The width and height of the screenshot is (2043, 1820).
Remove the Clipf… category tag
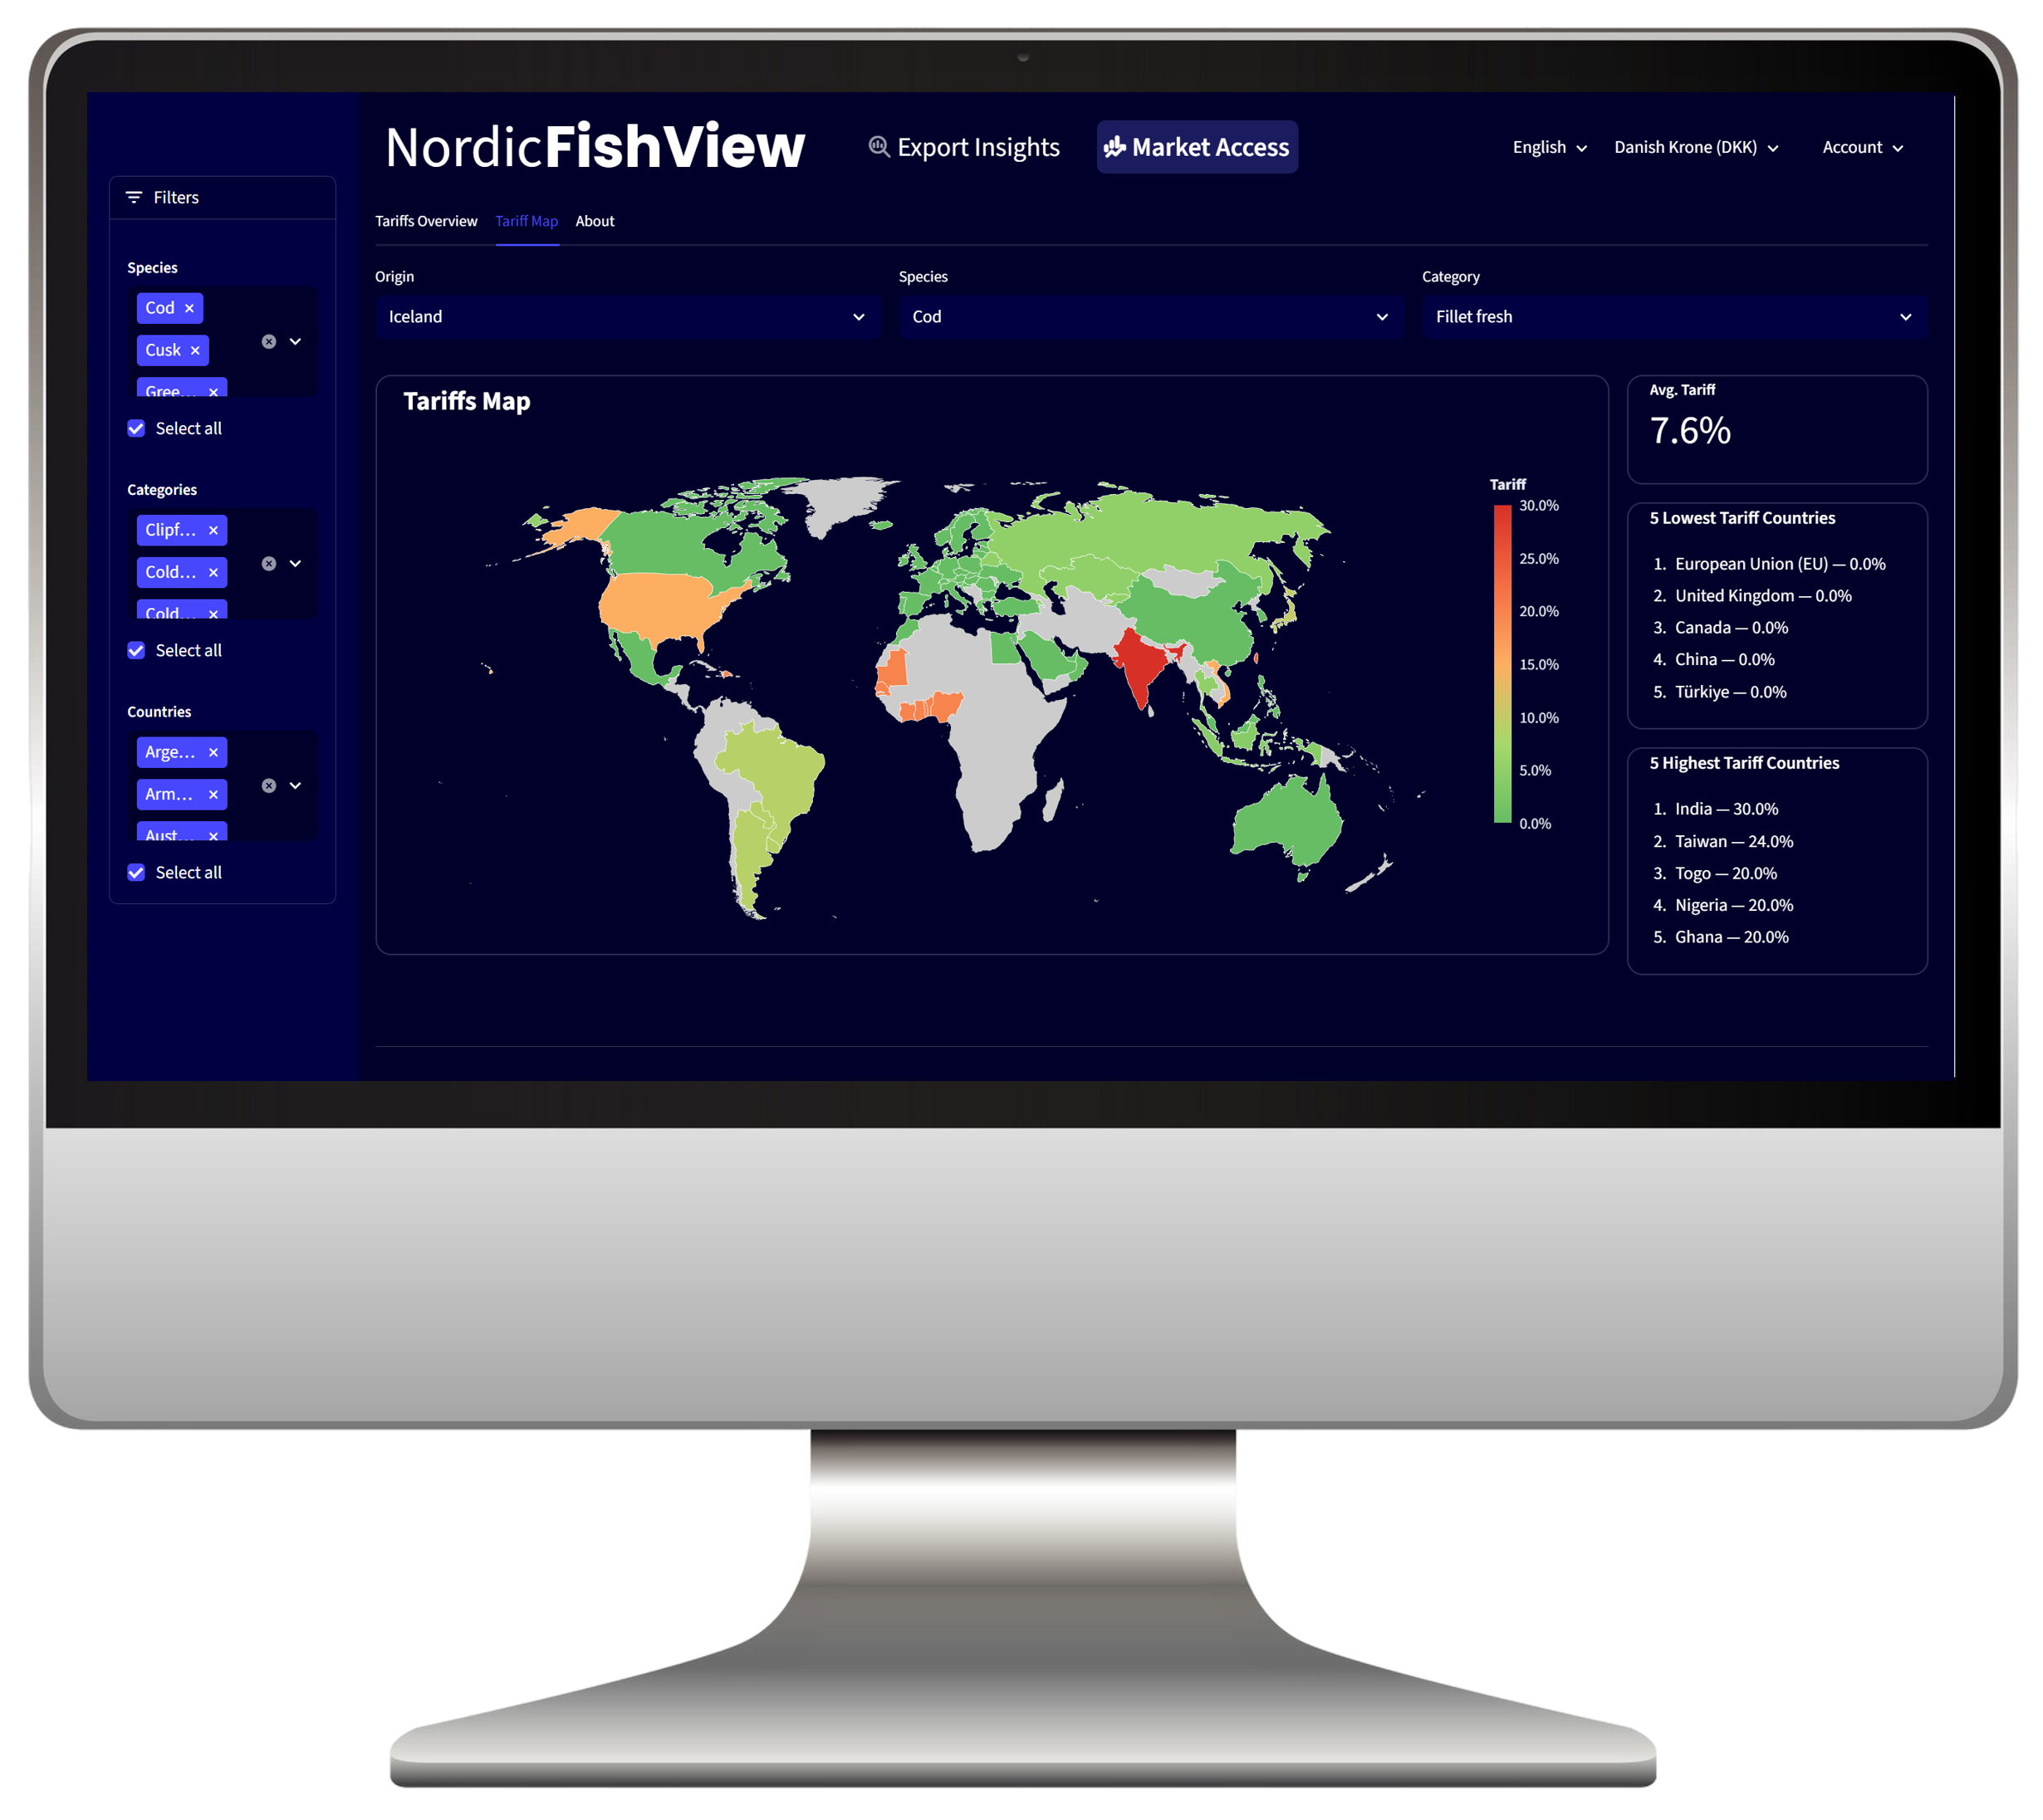(x=213, y=530)
